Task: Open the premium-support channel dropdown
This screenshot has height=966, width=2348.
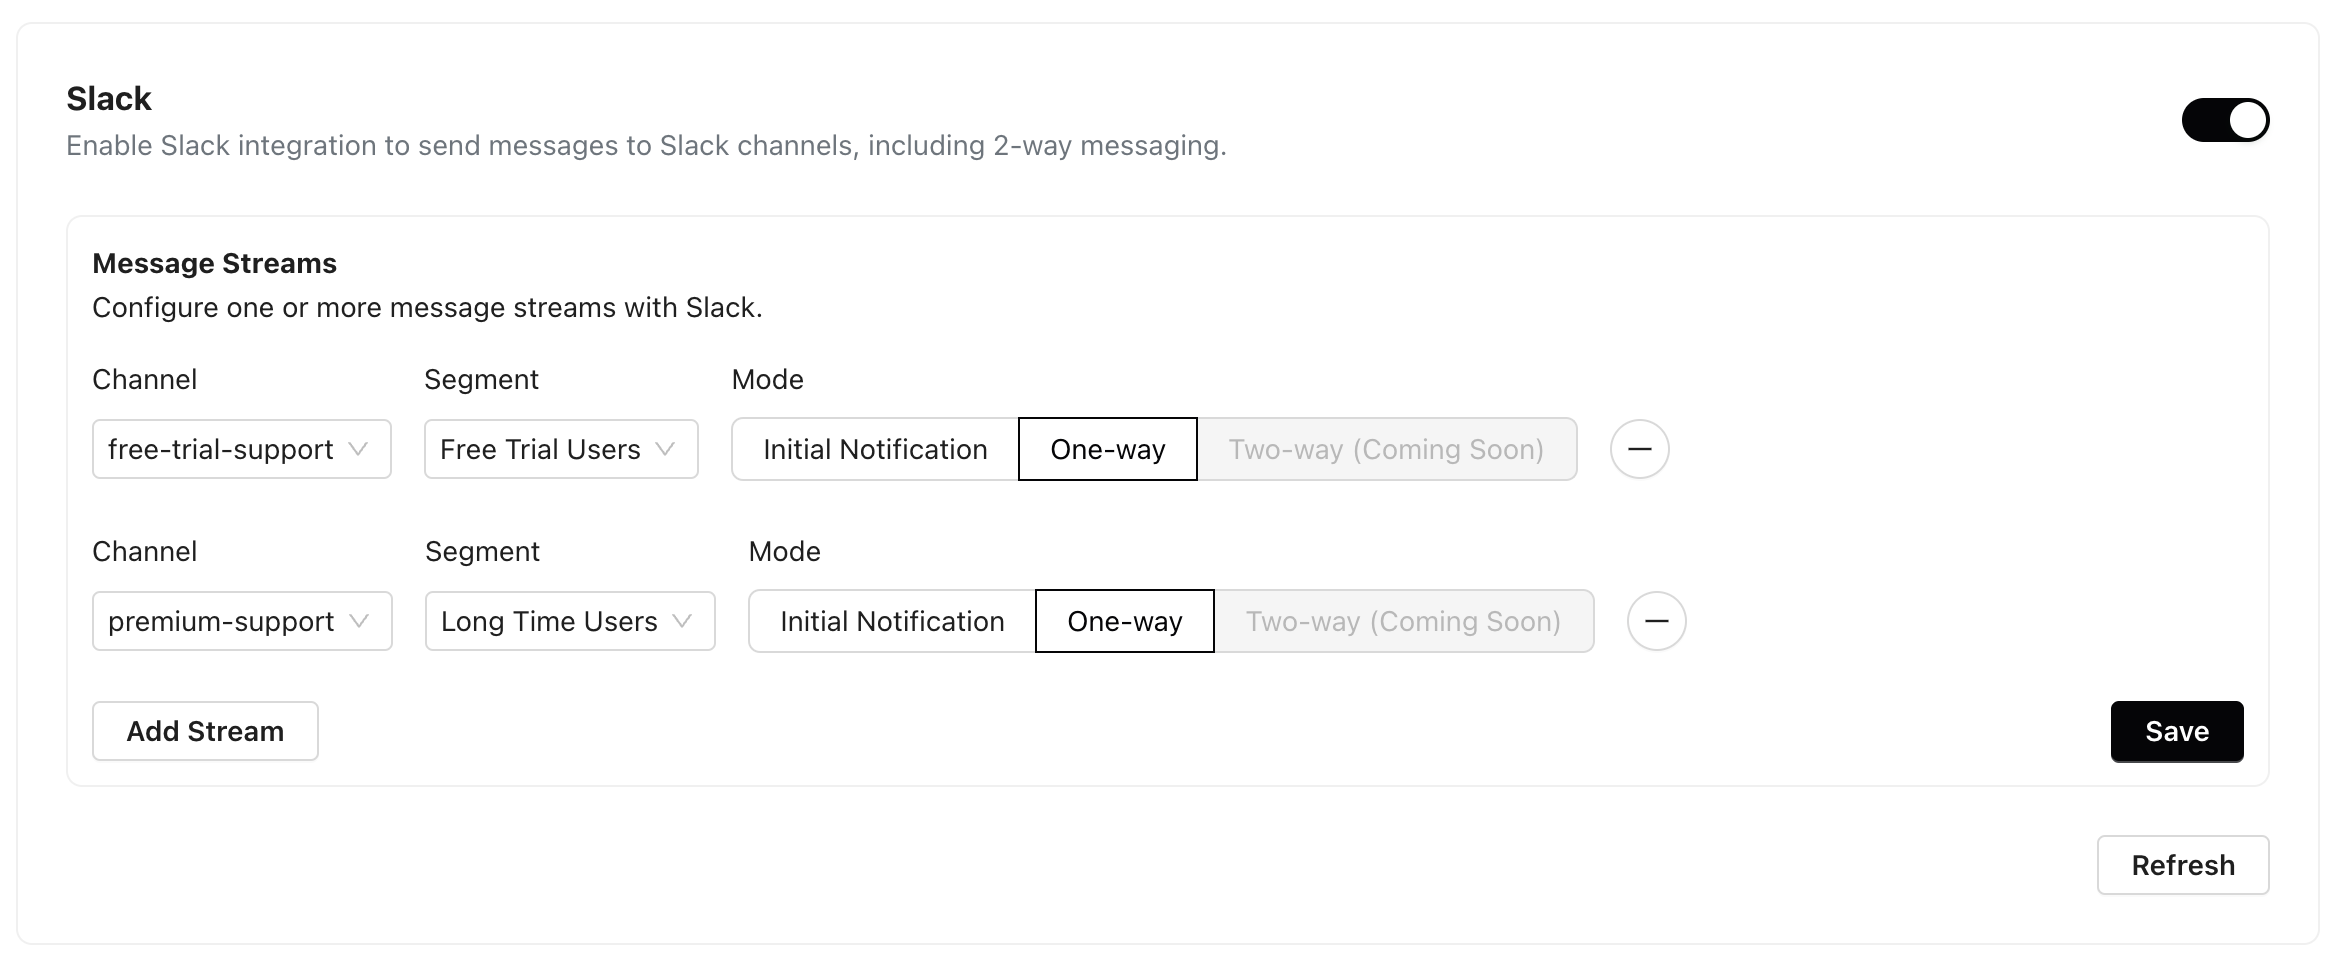Action: (x=242, y=621)
